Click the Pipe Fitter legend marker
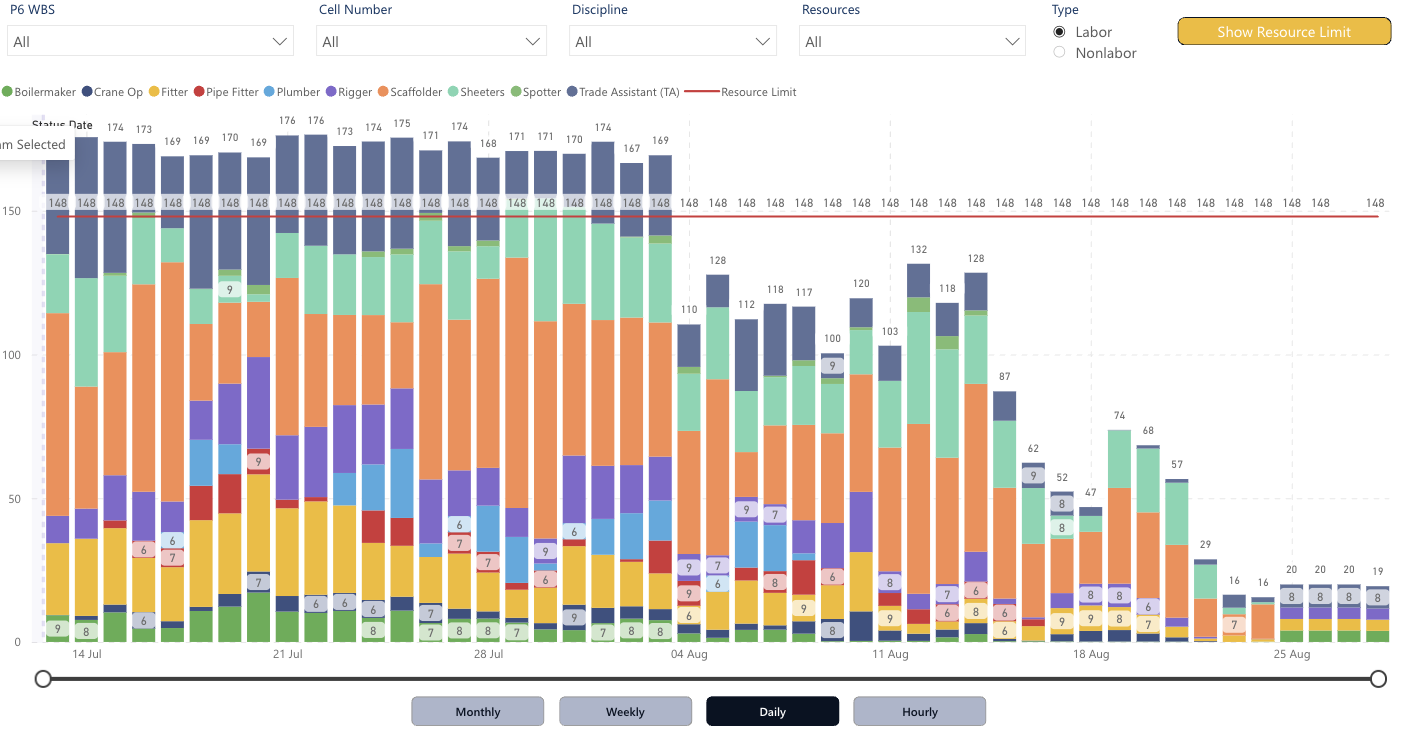Screen dimensions: 1403x732 [x=199, y=92]
